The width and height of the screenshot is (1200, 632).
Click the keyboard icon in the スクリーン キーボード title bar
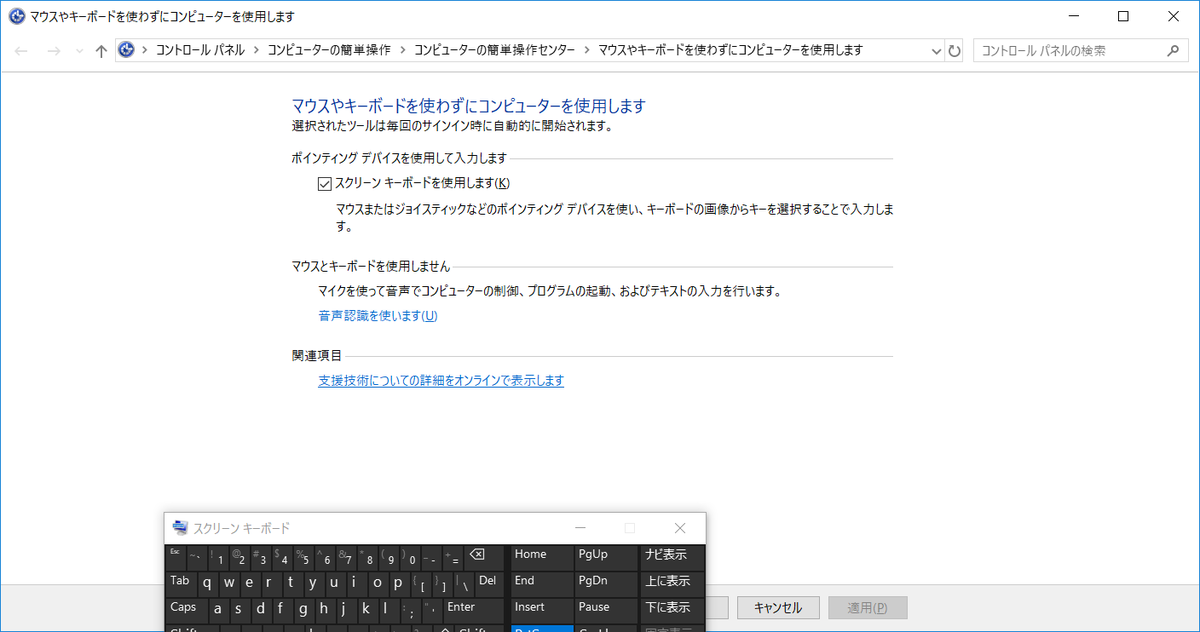[180, 527]
